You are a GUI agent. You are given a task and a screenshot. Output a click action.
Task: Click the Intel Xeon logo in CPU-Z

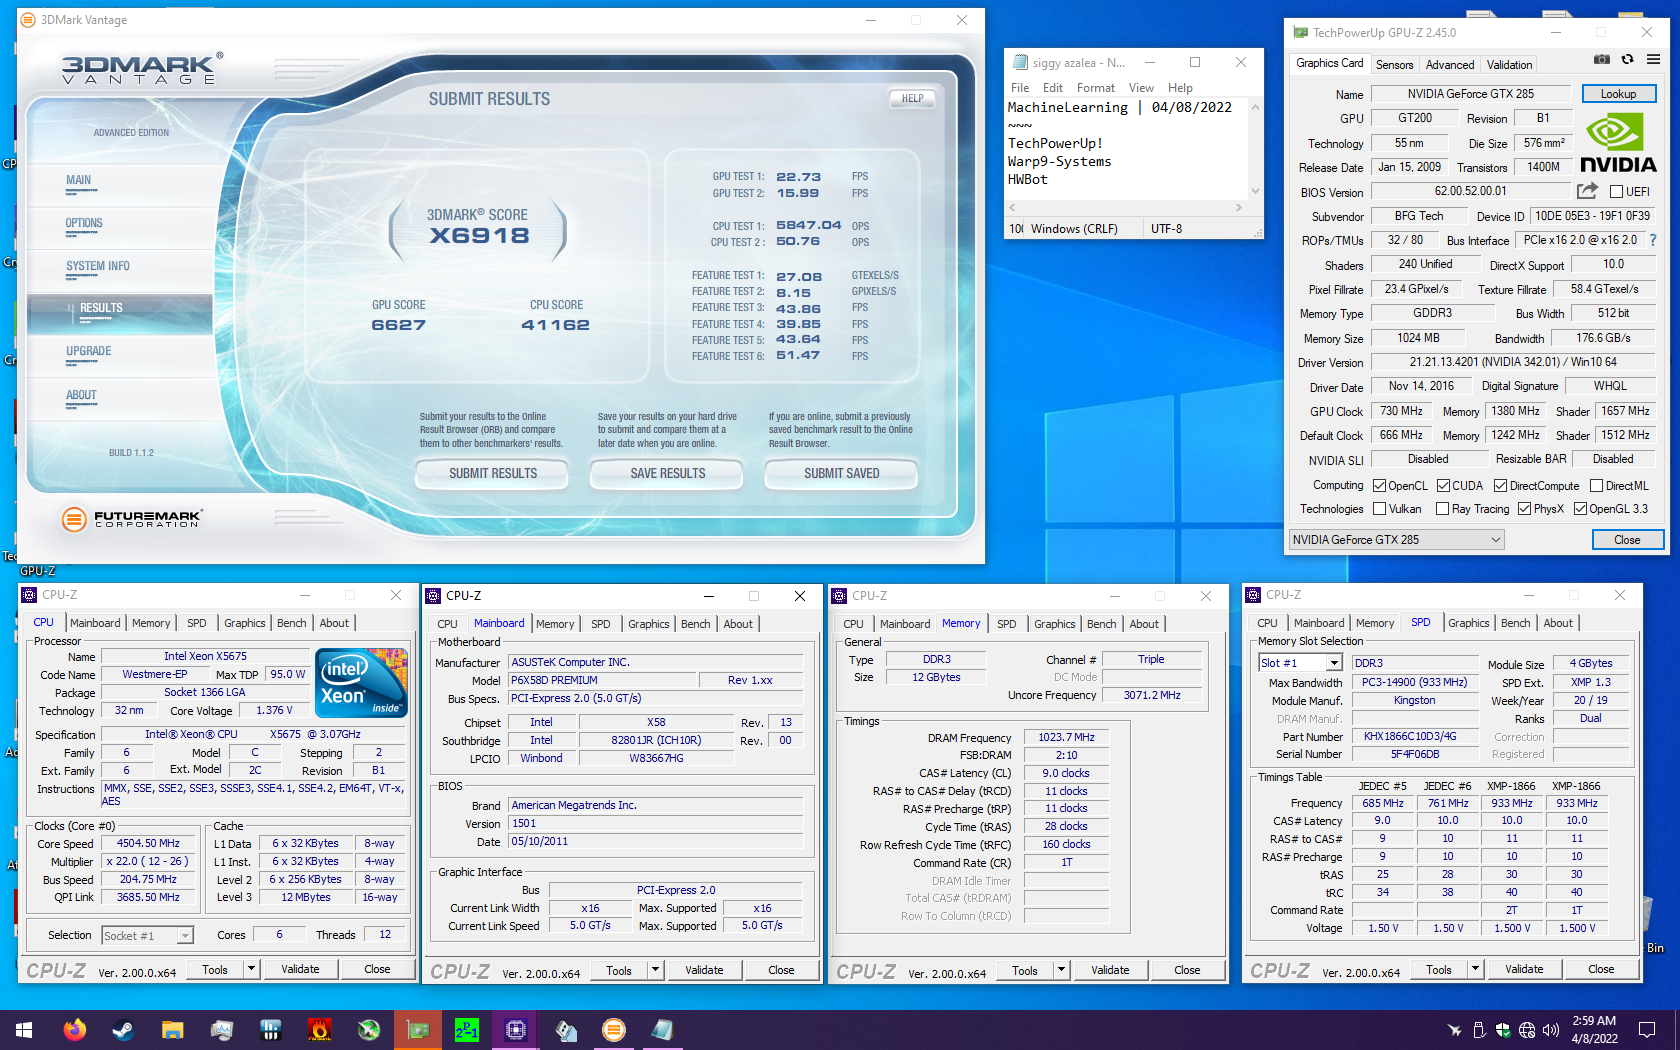pyautogui.click(x=361, y=683)
